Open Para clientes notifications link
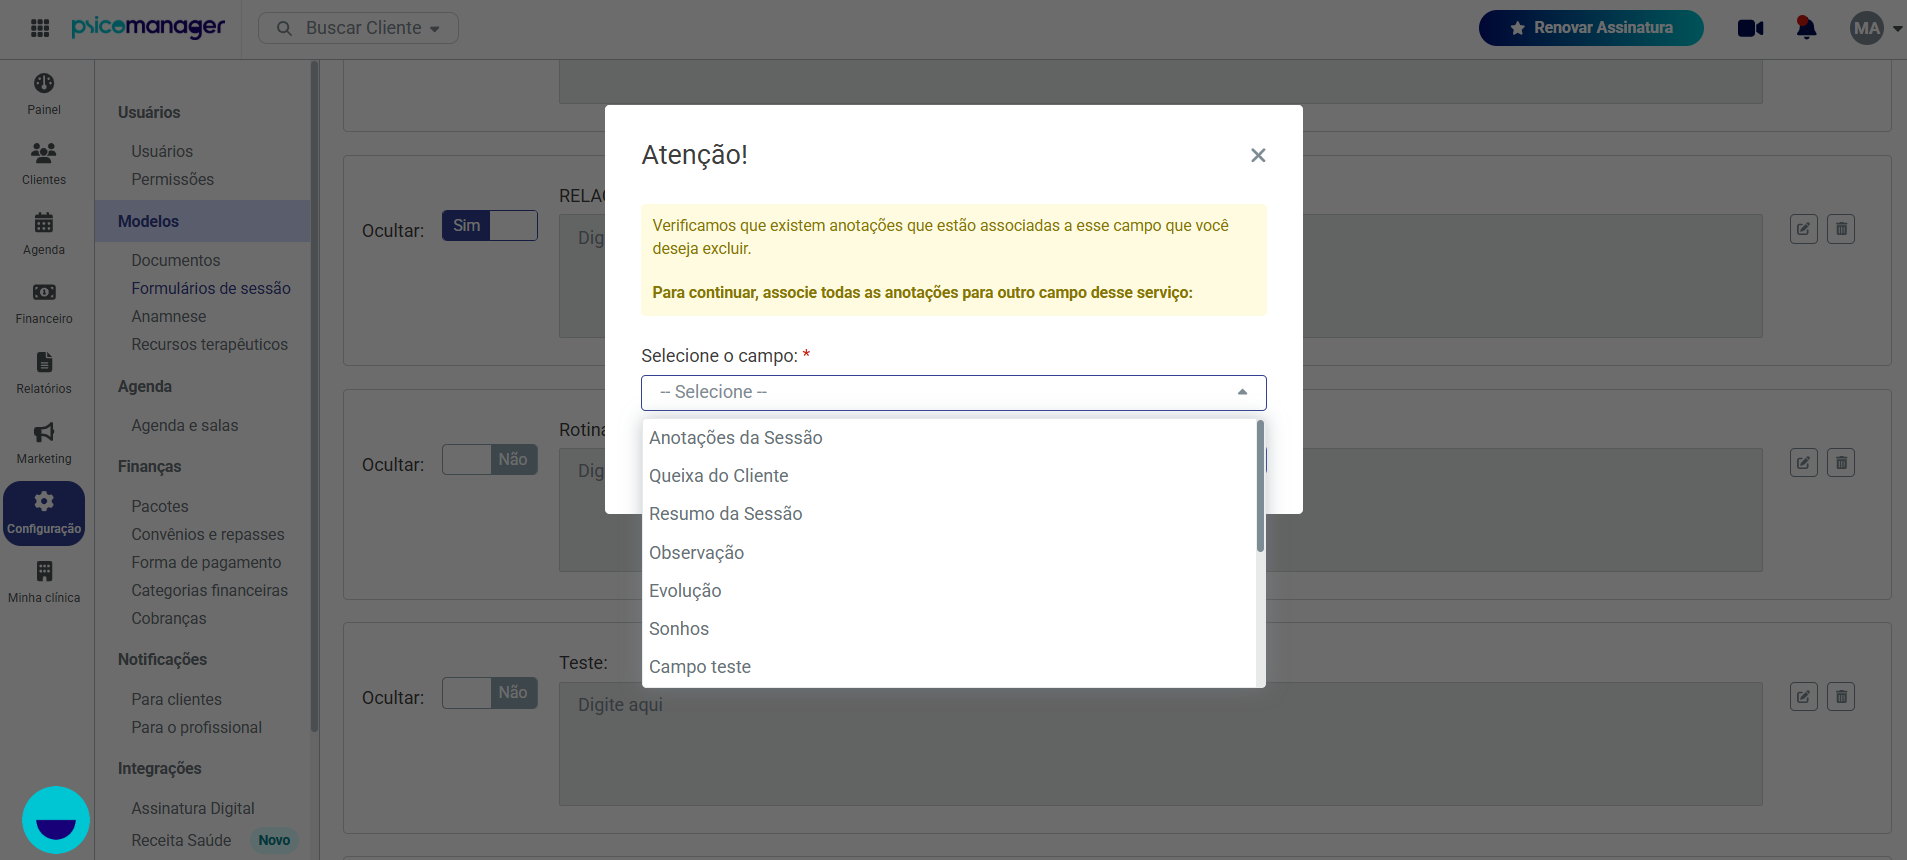Image resolution: width=1907 pixels, height=860 pixels. pyautogui.click(x=176, y=699)
